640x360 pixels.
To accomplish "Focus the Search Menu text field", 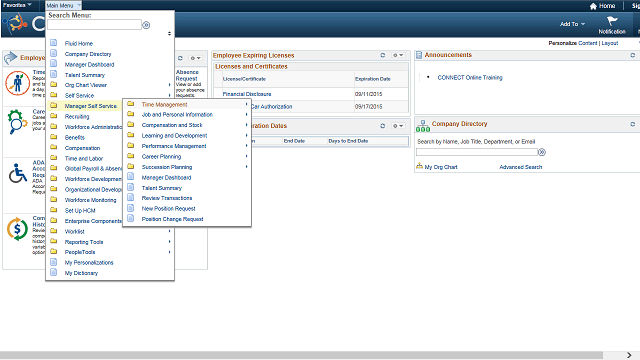I will tap(94, 25).
